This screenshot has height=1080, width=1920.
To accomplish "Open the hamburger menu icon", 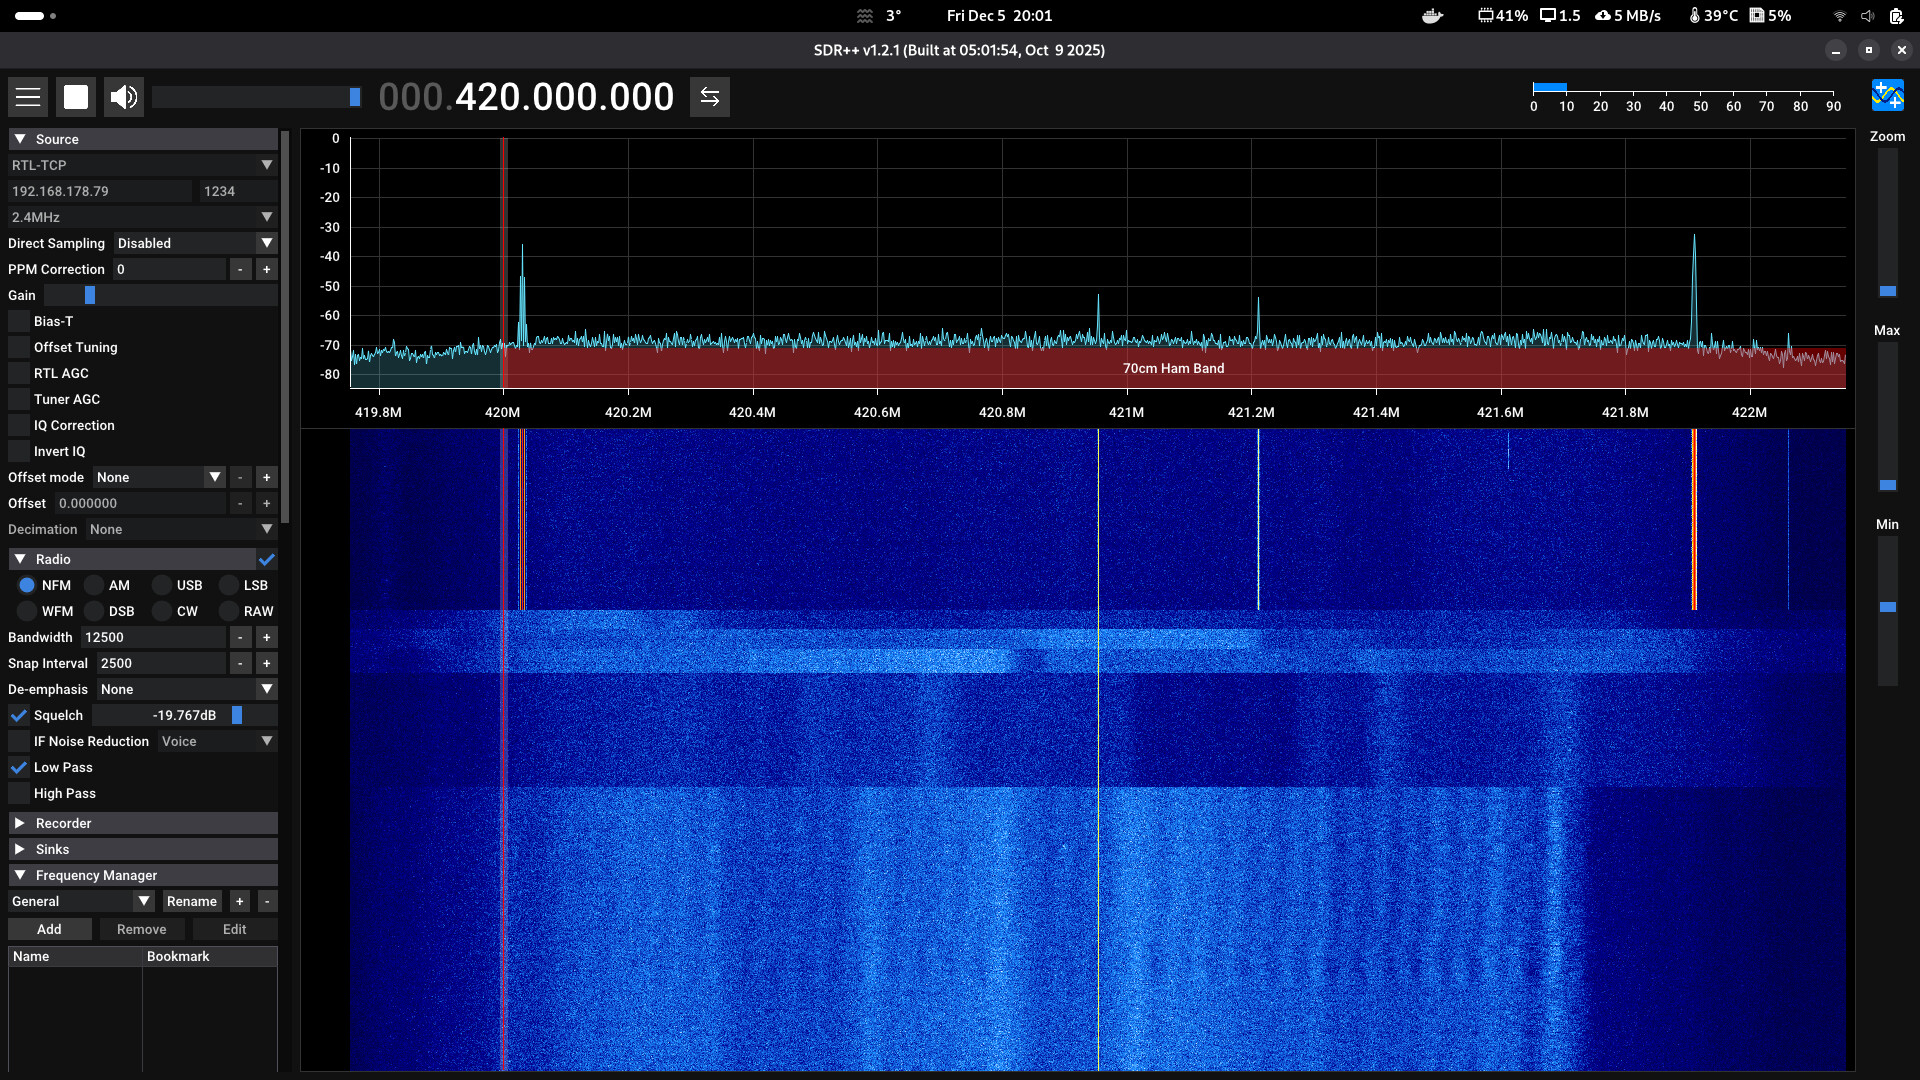I will (x=28, y=97).
